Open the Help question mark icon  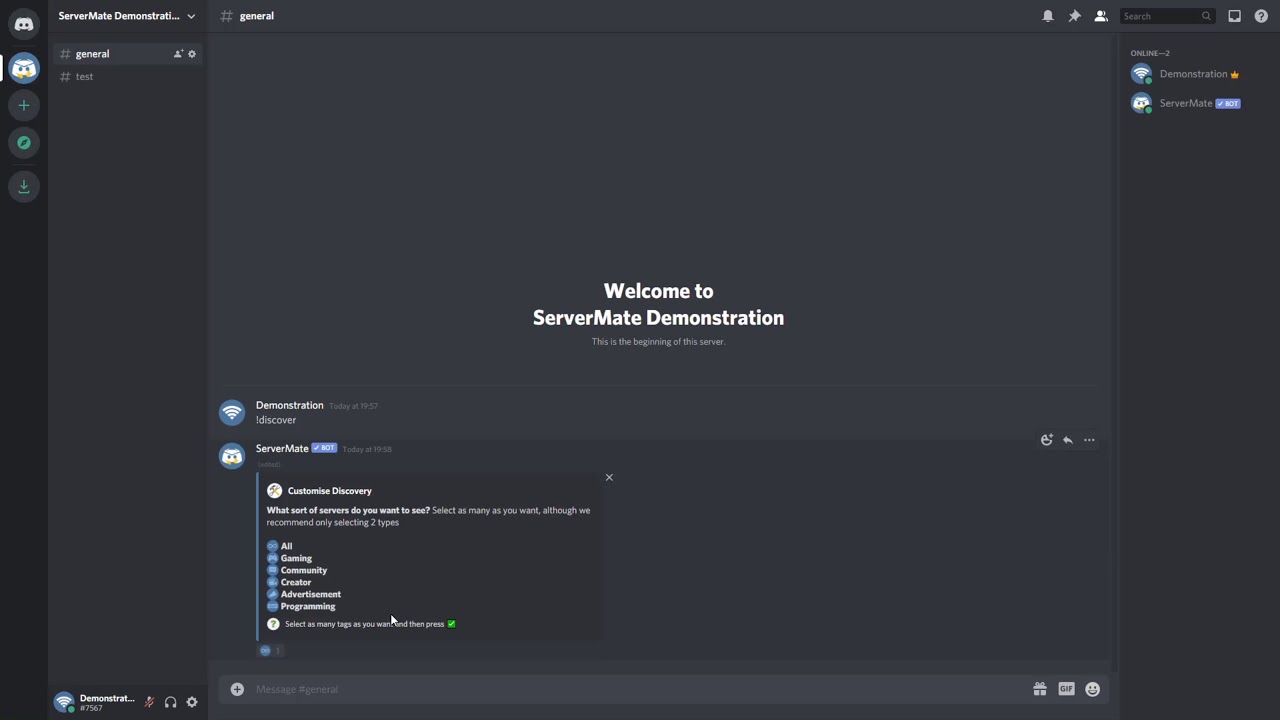(1261, 16)
